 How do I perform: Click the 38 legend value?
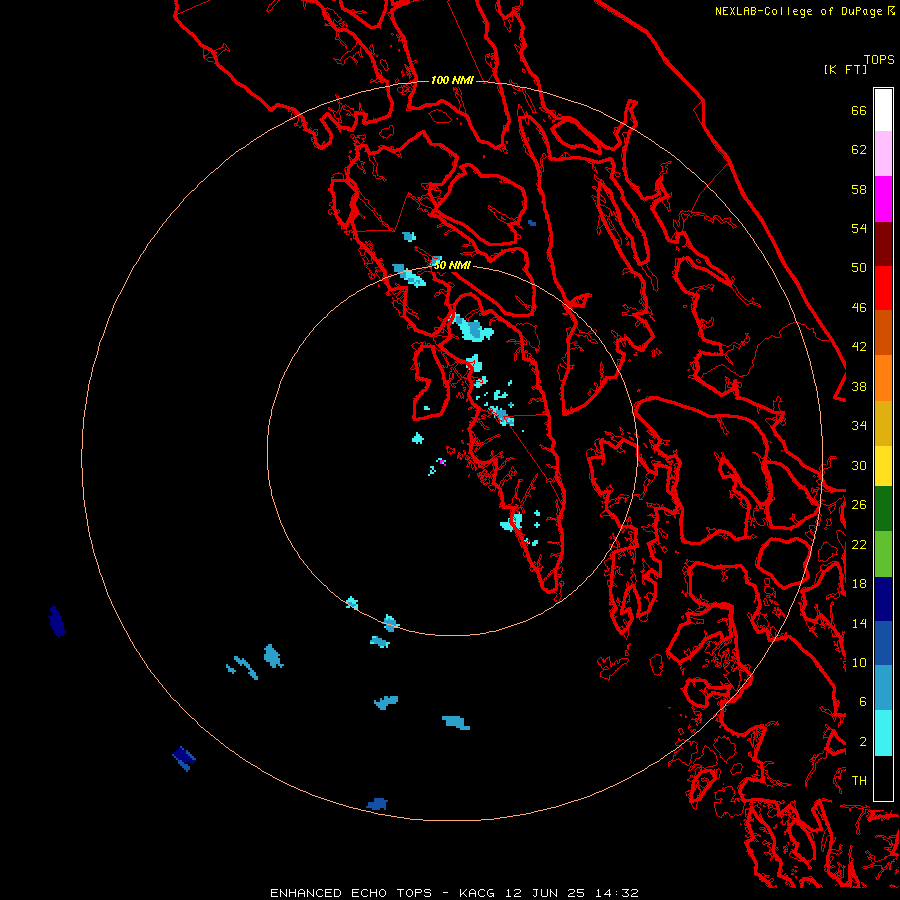[859, 387]
